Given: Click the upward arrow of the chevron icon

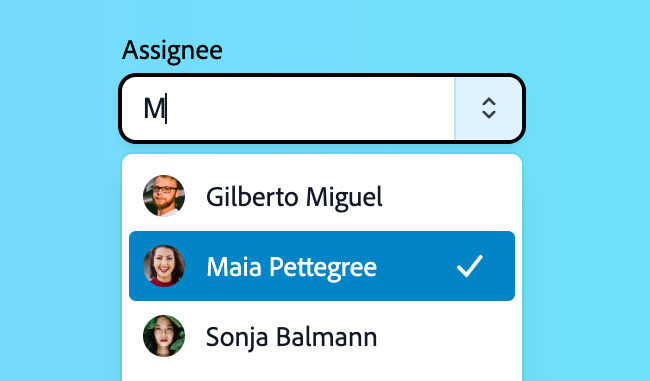Looking at the screenshot, I should pyautogui.click(x=489, y=102).
